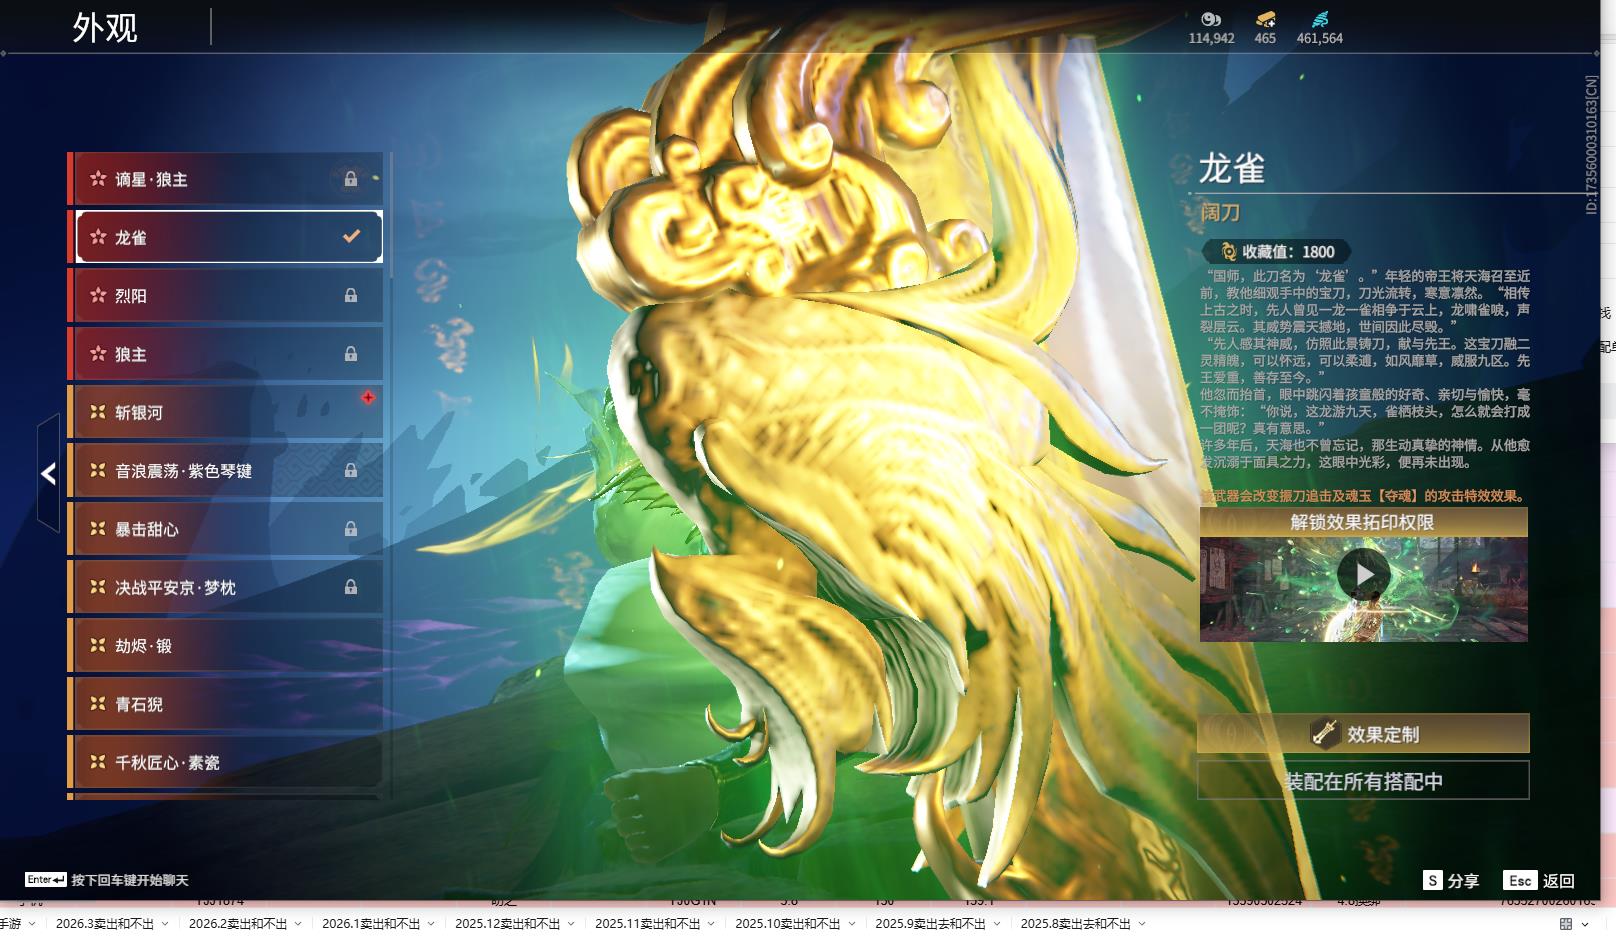The width and height of the screenshot is (1616, 939).
Task: Click the lock icon on 暴击甜心
Action: click(x=351, y=529)
